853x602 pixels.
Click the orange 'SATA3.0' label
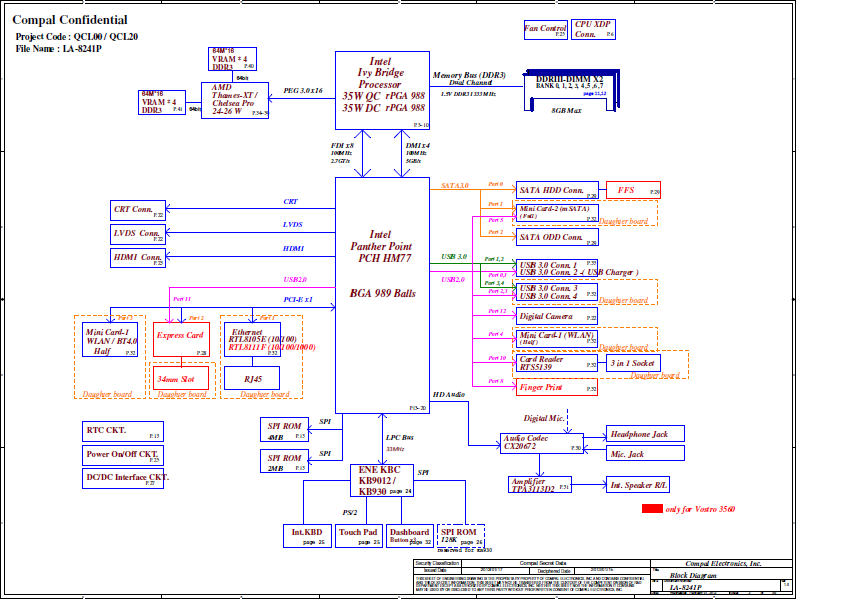coord(455,185)
